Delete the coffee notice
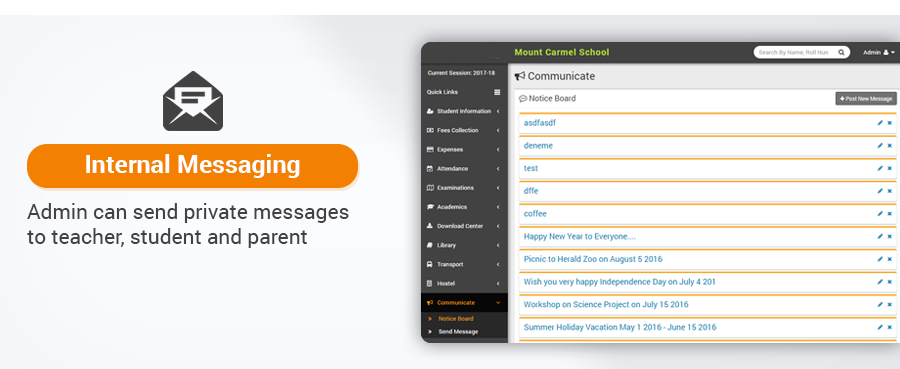 890,213
